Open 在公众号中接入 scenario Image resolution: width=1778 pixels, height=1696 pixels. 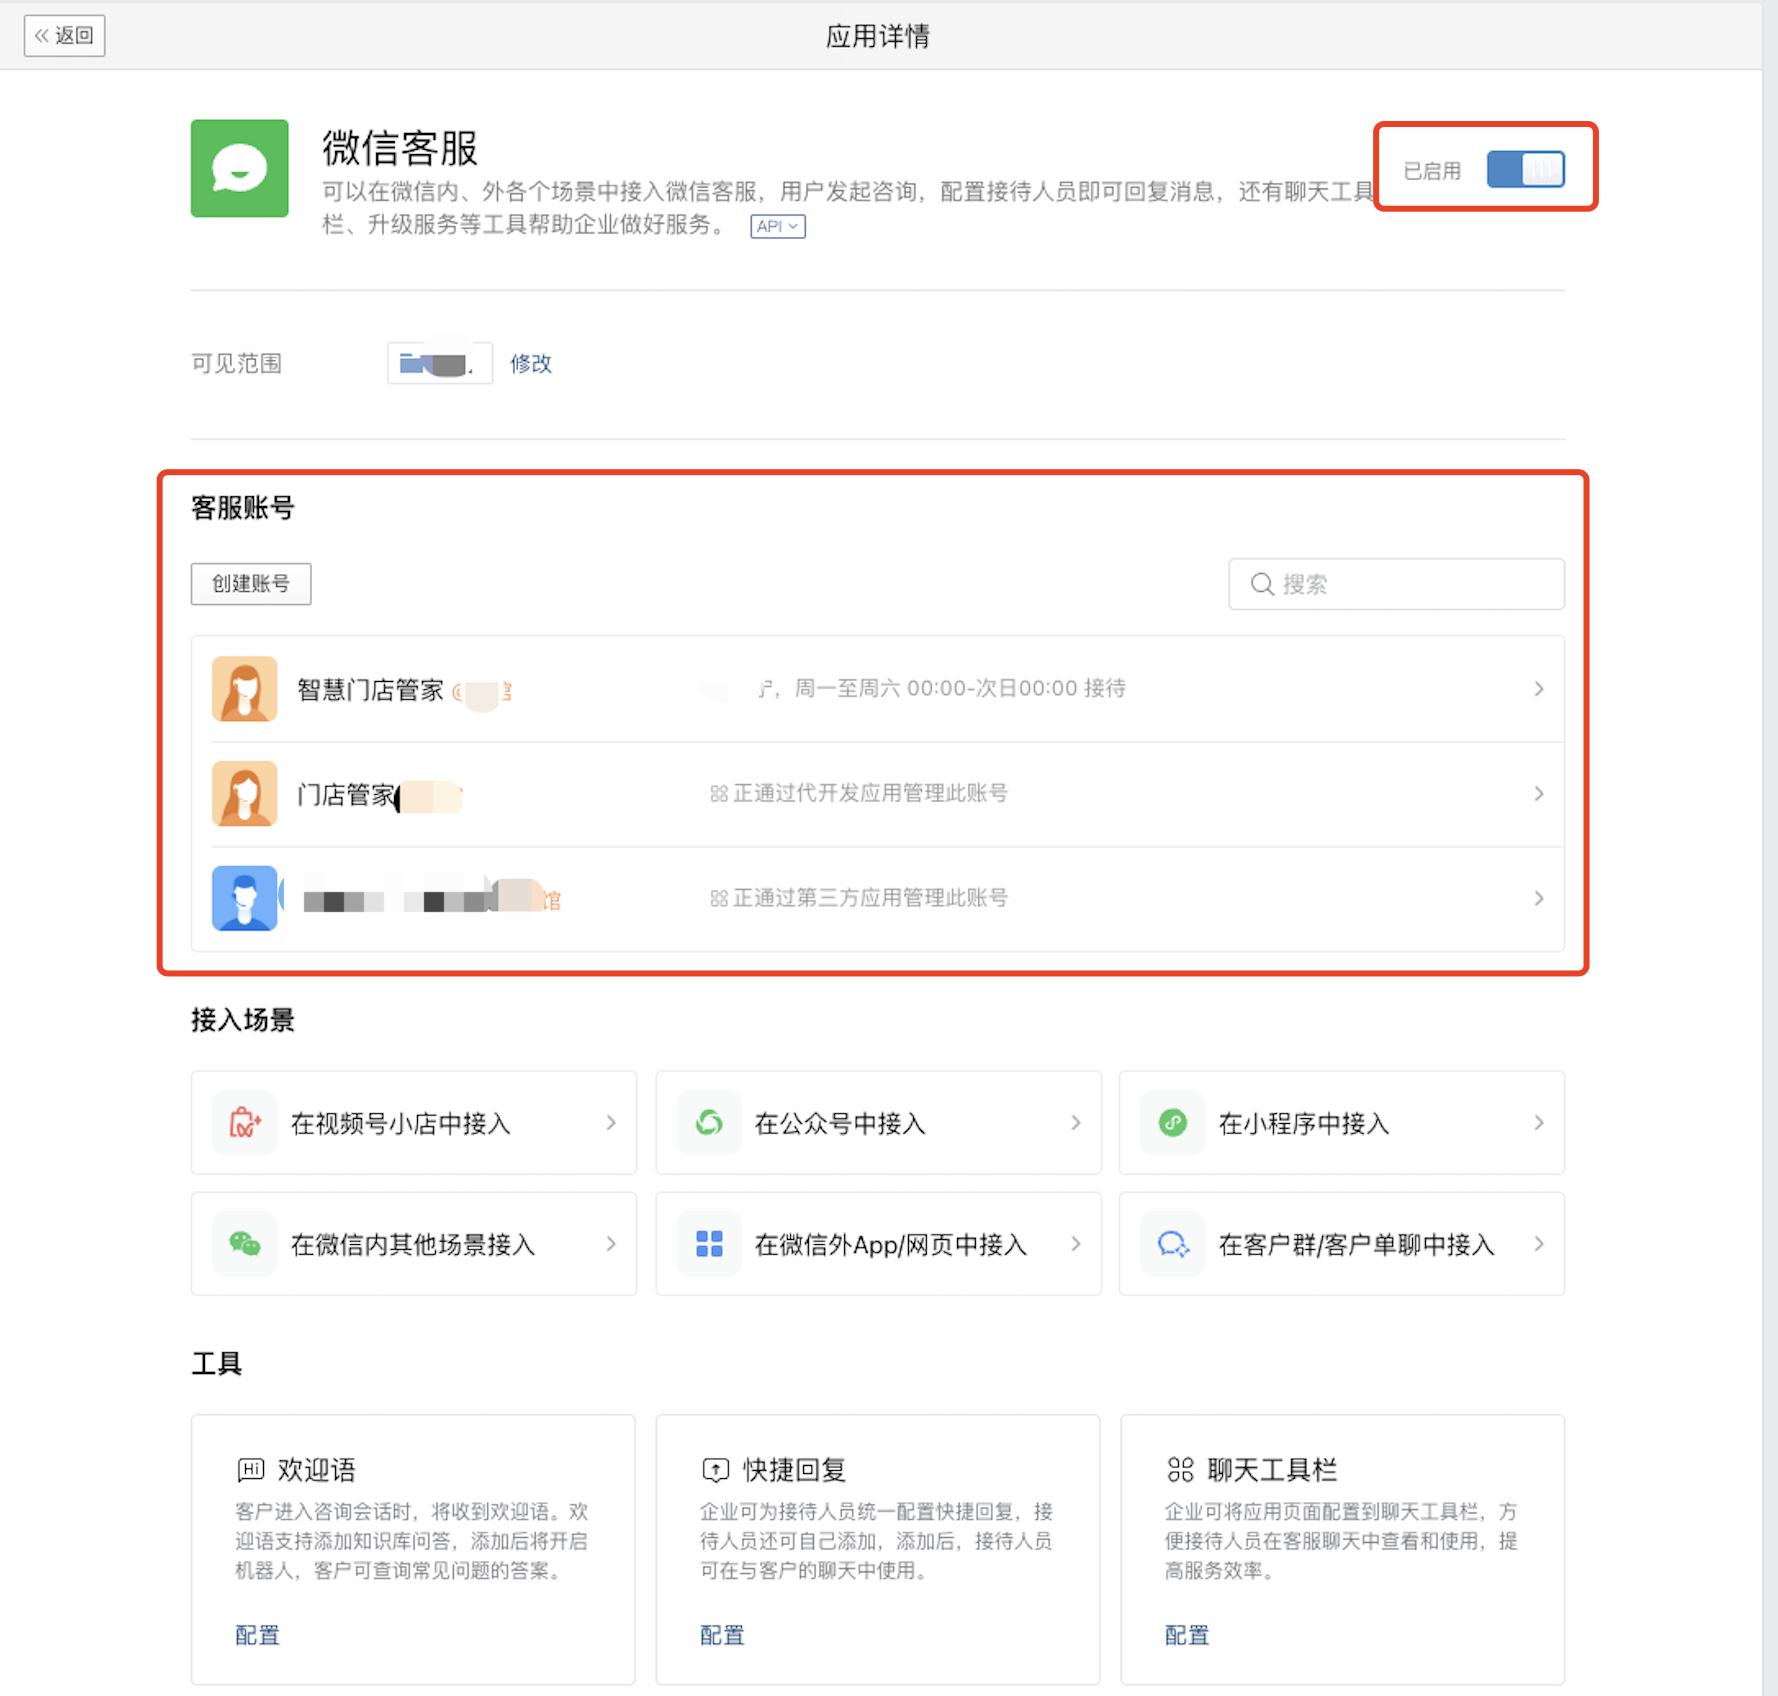pos(878,1123)
